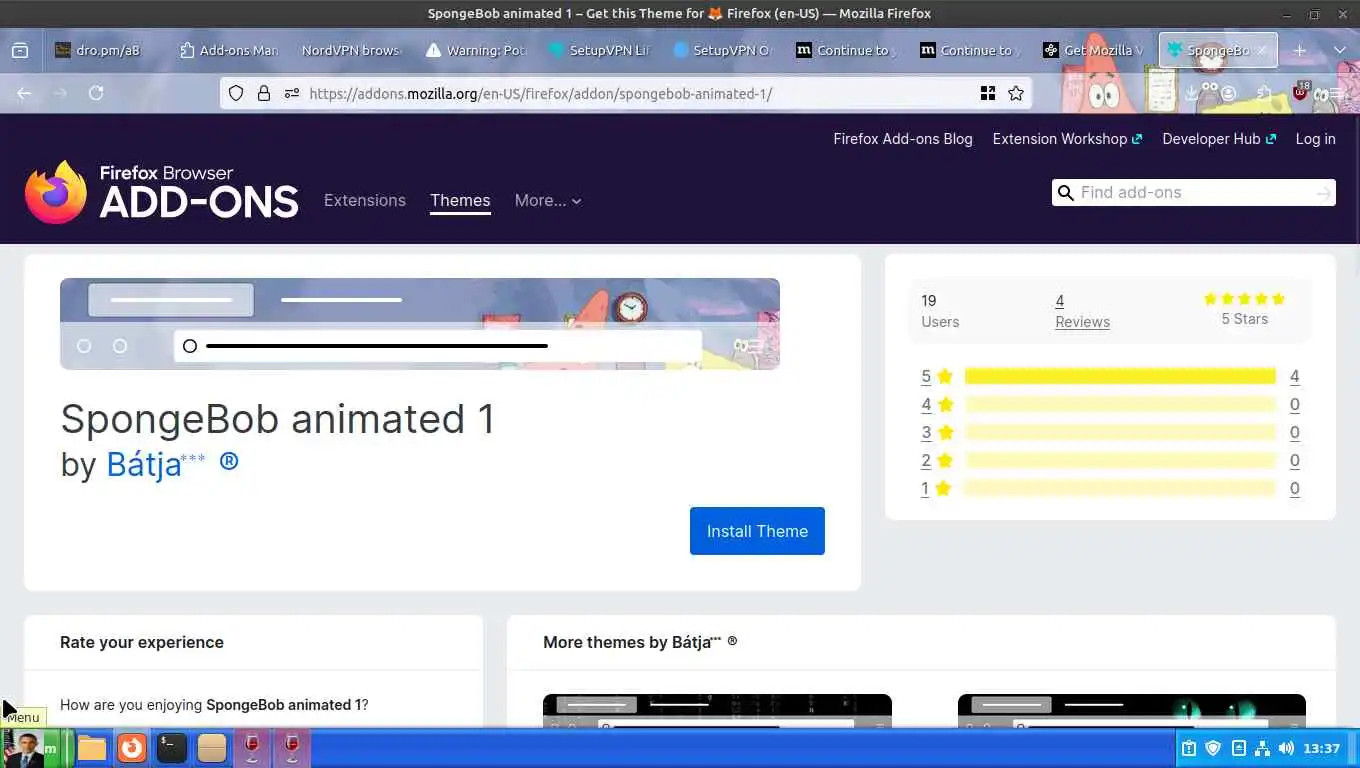Click the SpongeBob theme preview image
Viewport: 1360px width, 768px height.
click(x=420, y=324)
